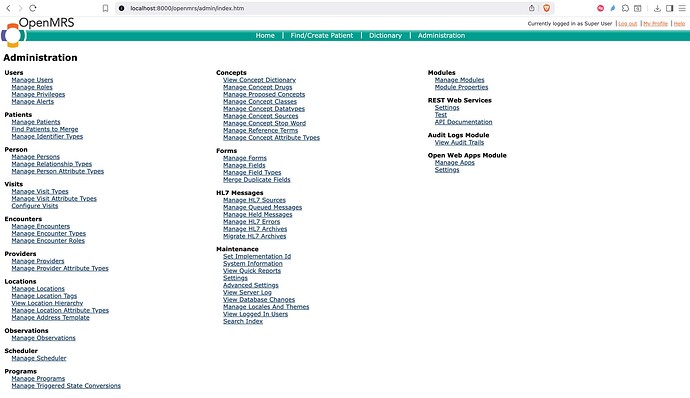Open View Logged In Users
Viewport: 690px width, 398px height.
click(x=255, y=314)
